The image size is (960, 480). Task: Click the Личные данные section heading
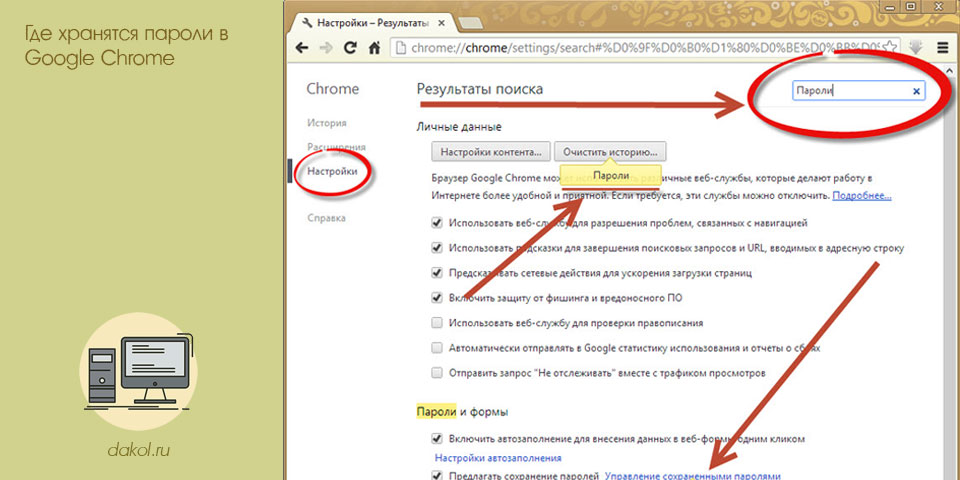[459, 127]
